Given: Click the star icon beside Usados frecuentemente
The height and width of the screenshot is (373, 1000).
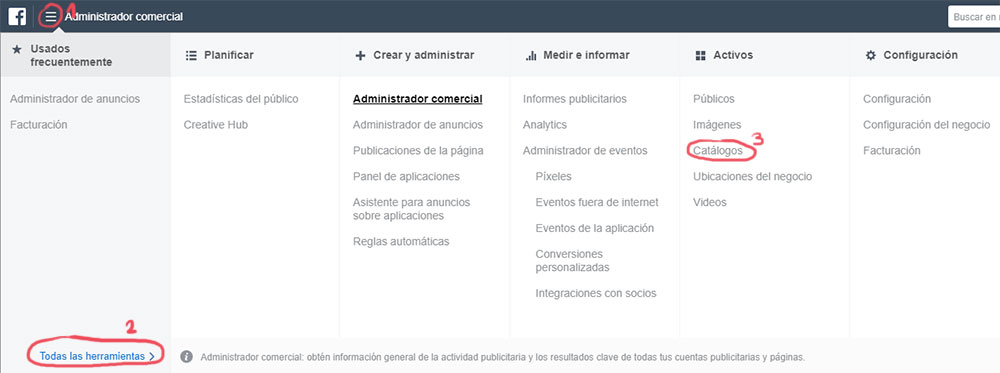Looking at the screenshot, I should pyautogui.click(x=17, y=49).
